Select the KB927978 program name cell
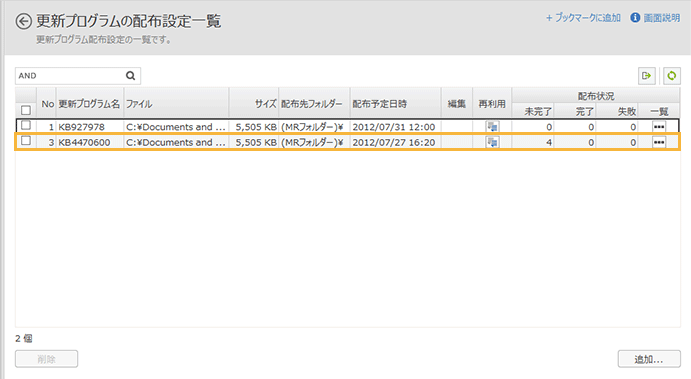This screenshot has width=691, height=379. pyautogui.click(x=90, y=127)
